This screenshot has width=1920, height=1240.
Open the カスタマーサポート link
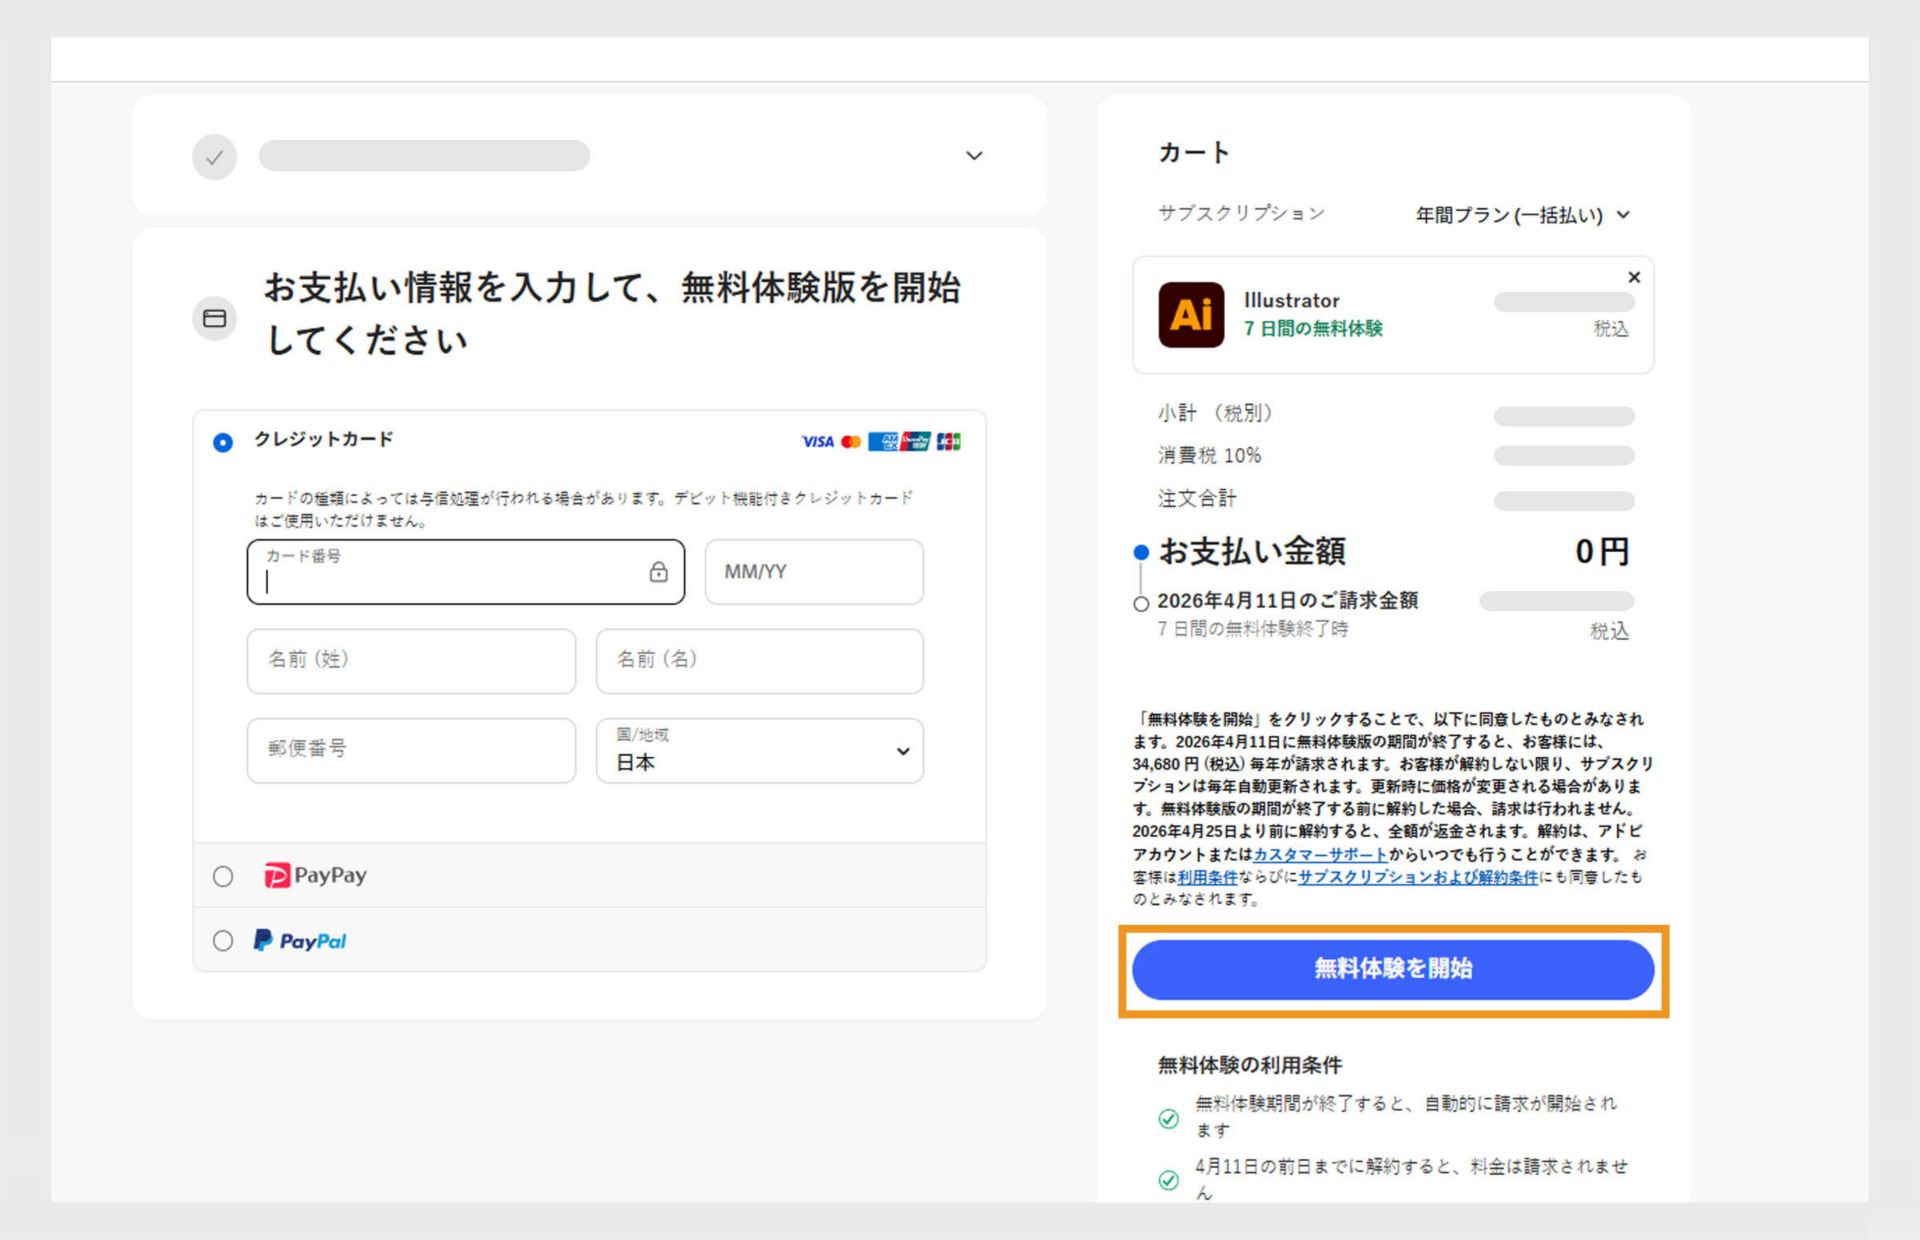[1318, 855]
